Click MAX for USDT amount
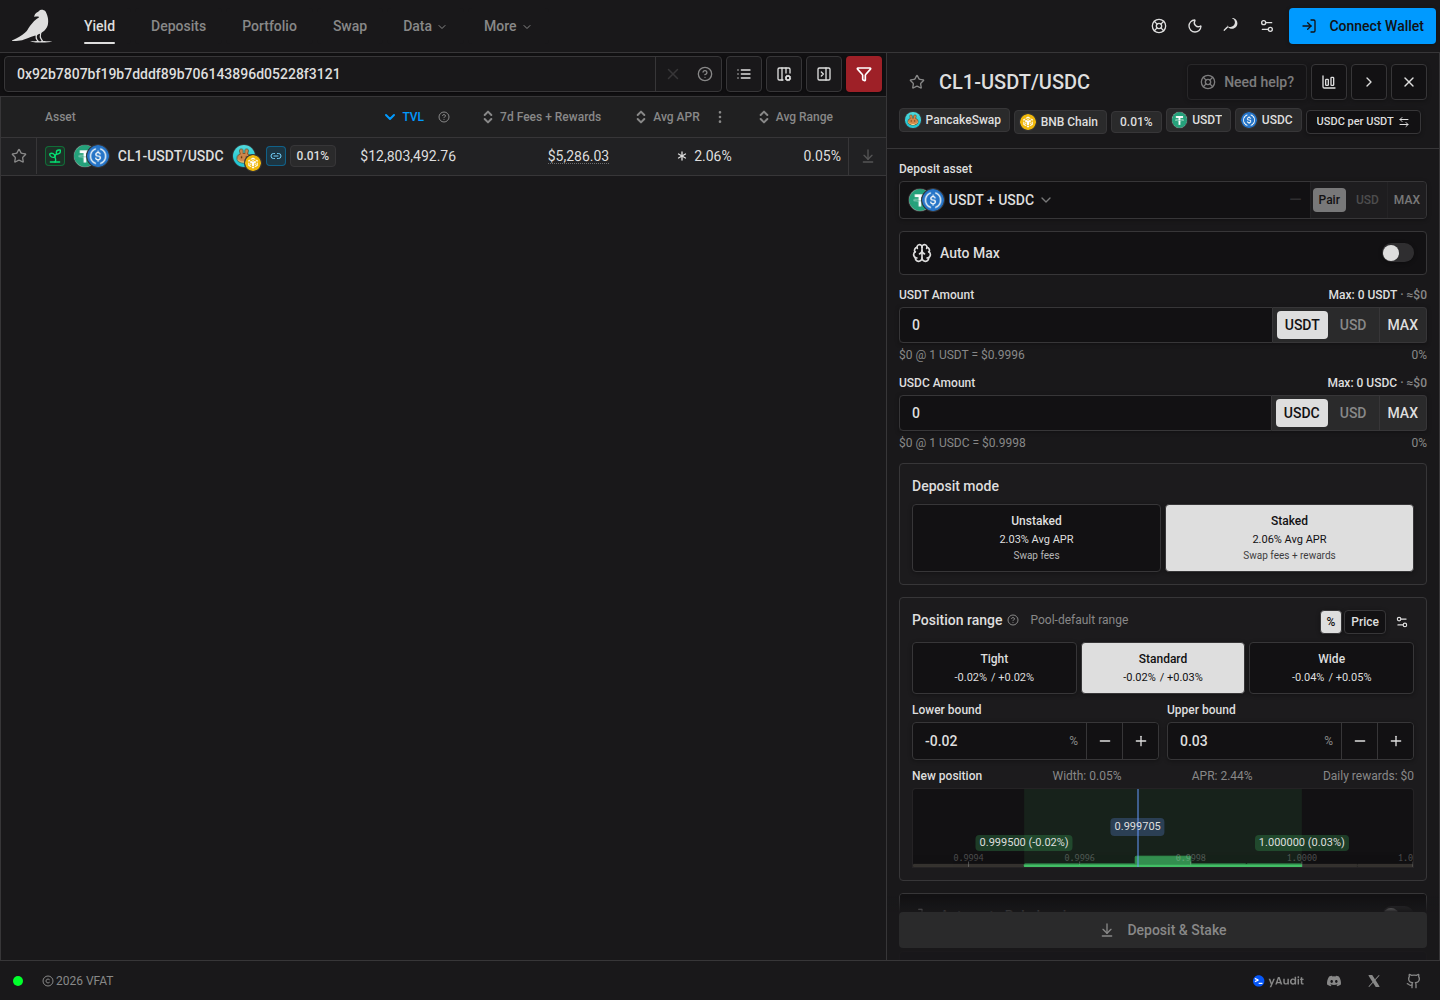This screenshot has width=1440, height=1000. click(1402, 325)
